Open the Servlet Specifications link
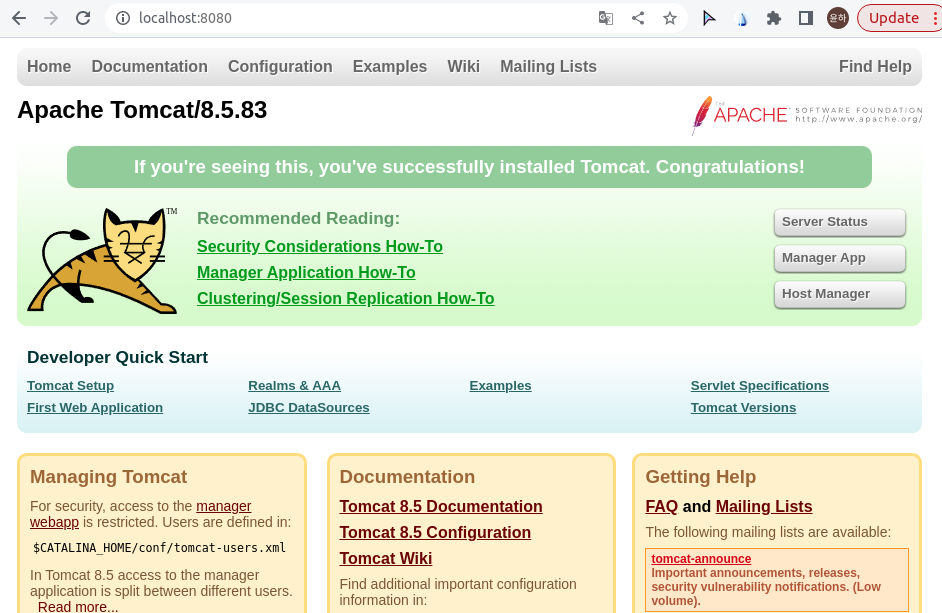The height and width of the screenshot is (613, 942). (759, 386)
